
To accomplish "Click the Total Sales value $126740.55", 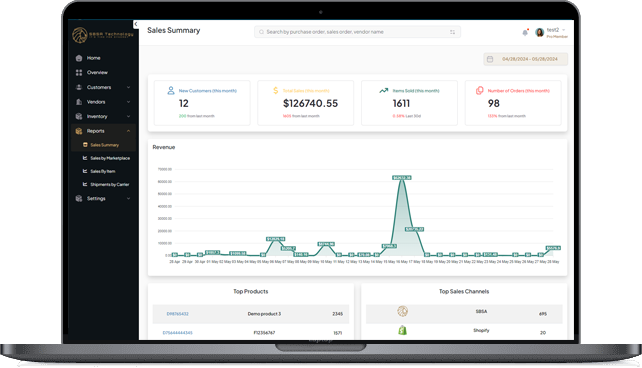I will click(x=310, y=104).
